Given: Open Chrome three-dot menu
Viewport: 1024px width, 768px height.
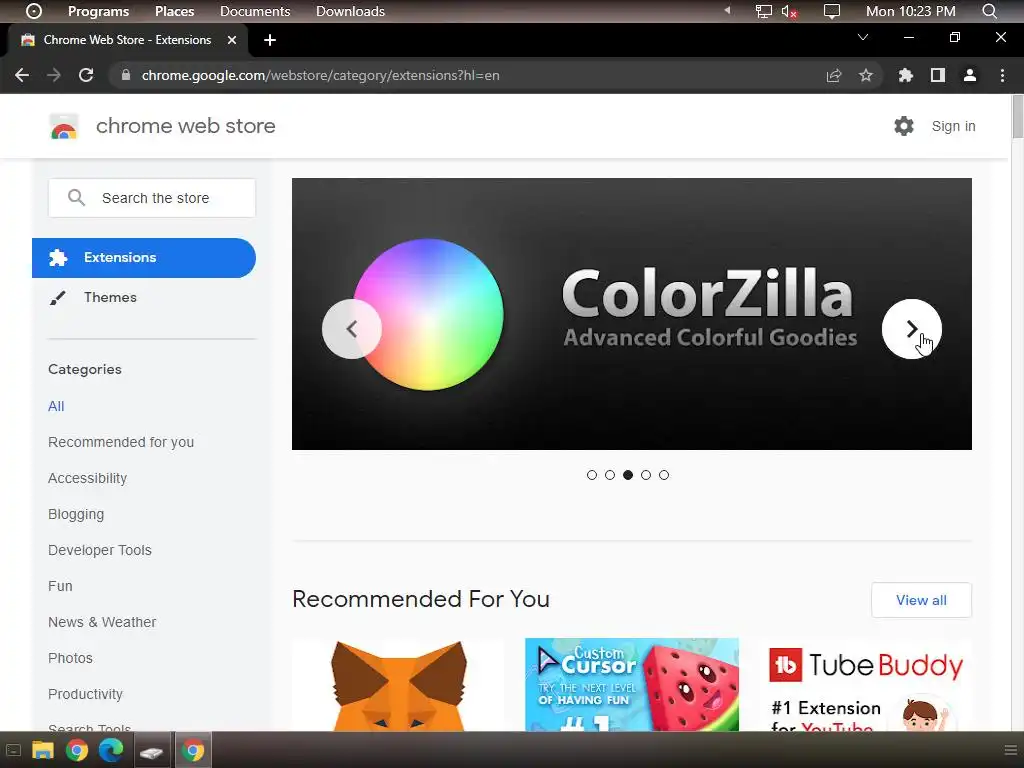Looking at the screenshot, I should [1002, 76].
